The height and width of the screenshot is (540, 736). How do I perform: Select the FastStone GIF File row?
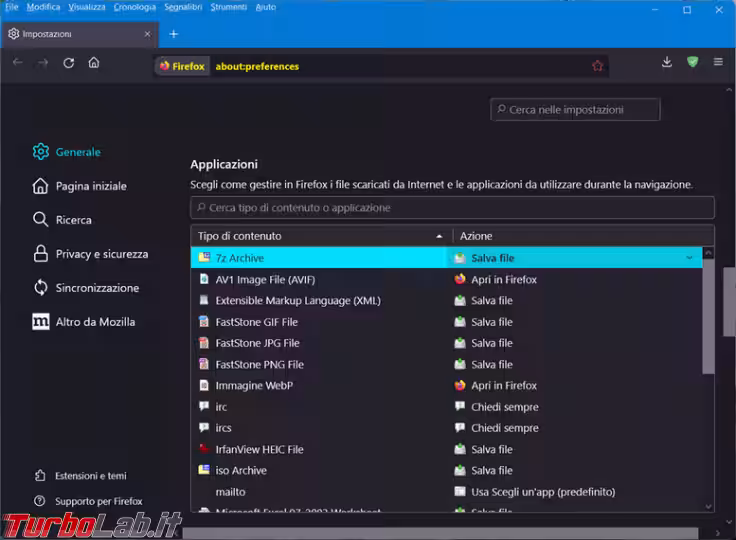tap(446, 322)
